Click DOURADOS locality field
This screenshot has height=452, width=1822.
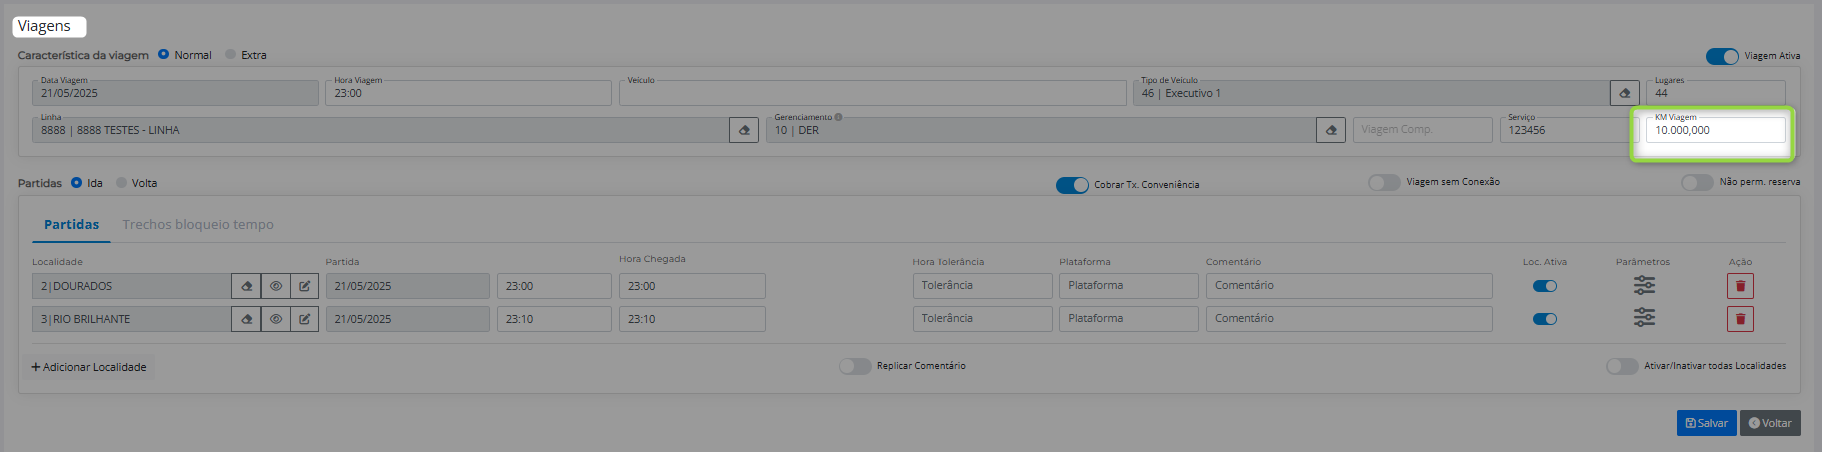pos(131,286)
